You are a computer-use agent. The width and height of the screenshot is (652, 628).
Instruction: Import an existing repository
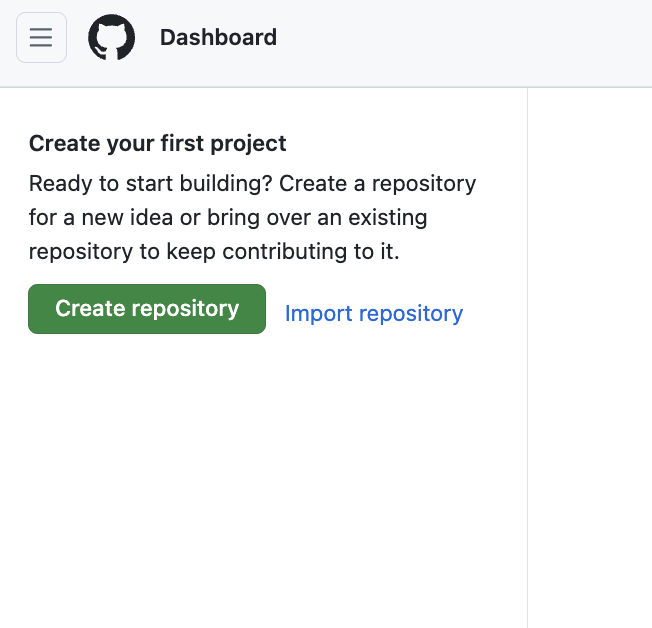[373, 314]
